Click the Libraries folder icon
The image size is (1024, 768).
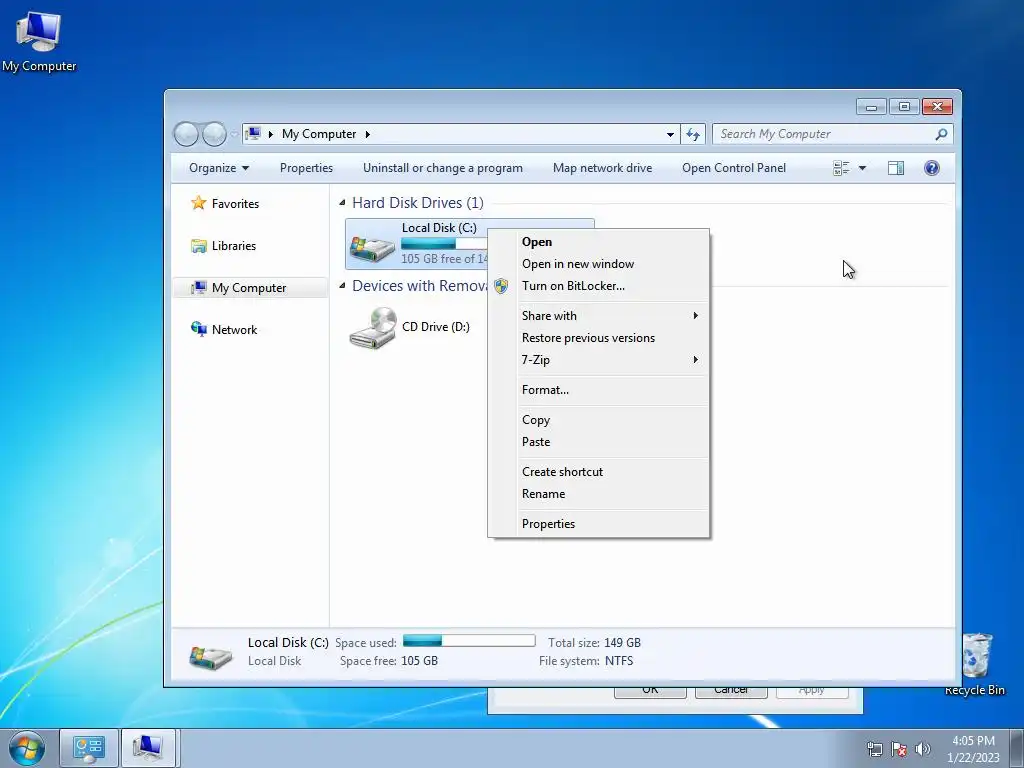coord(199,246)
